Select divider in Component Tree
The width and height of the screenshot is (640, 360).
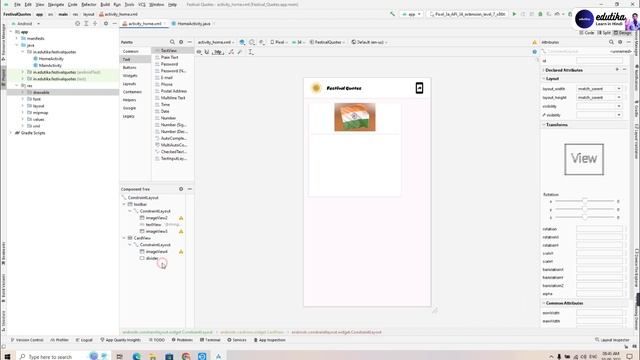click(x=152, y=258)
